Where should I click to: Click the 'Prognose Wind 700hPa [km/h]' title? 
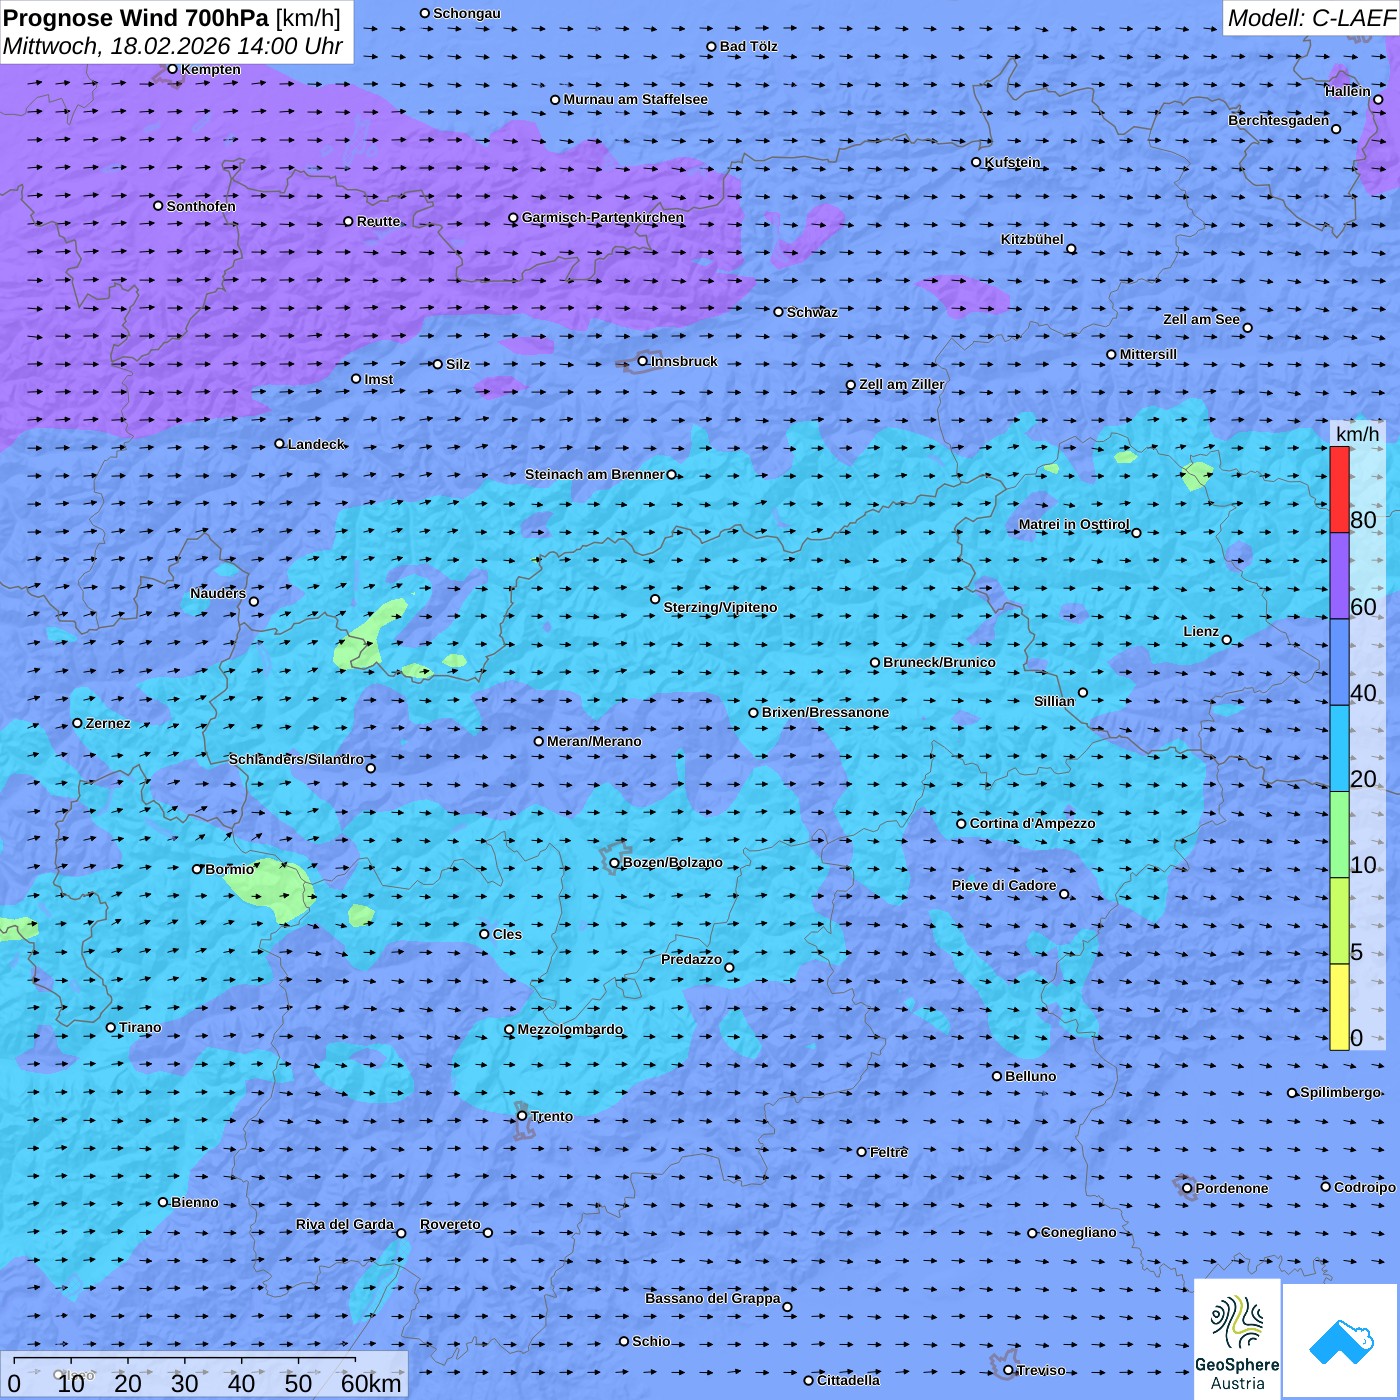click(x=172, y=18)
